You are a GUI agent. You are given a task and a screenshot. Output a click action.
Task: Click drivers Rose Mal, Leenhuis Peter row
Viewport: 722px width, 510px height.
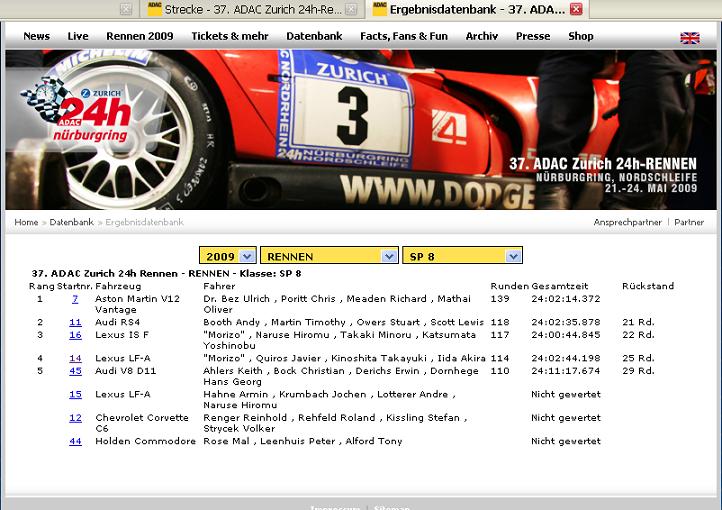[303, 441]
